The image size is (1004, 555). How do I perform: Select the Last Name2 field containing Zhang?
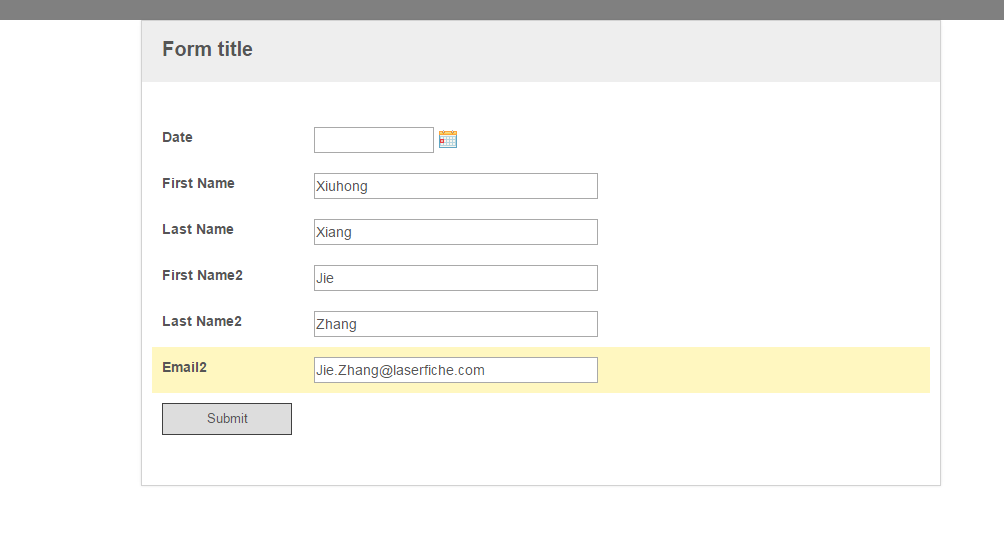coord(455,325)
